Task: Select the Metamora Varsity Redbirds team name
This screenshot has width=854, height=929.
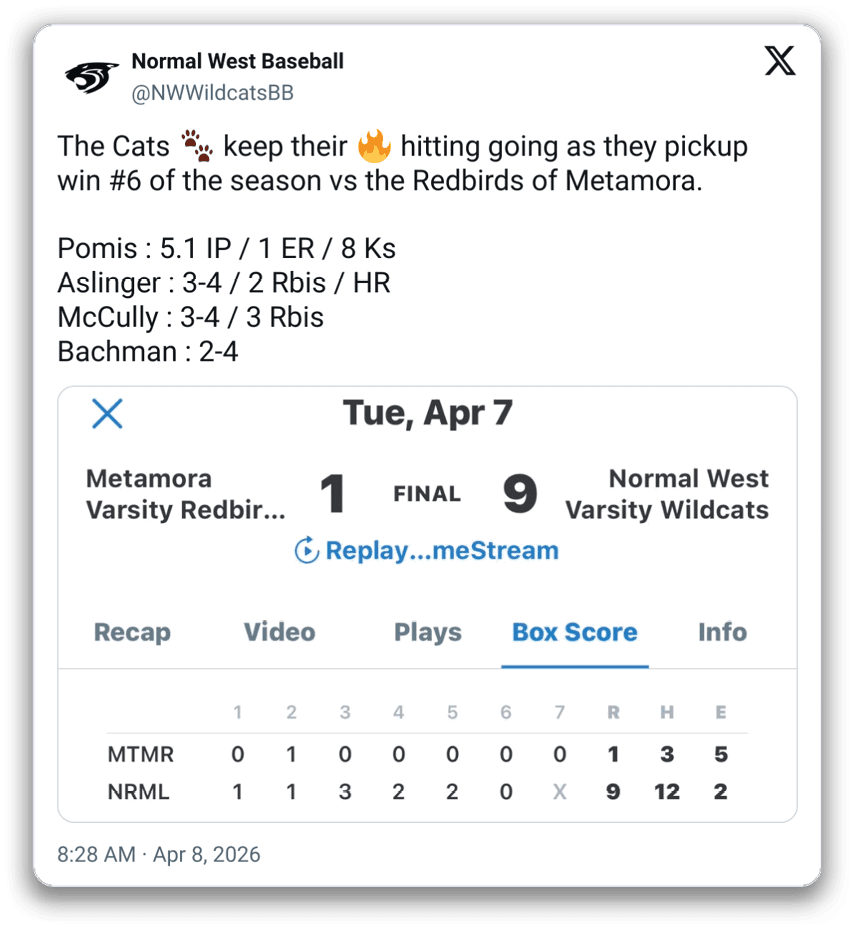Action: 186,494
